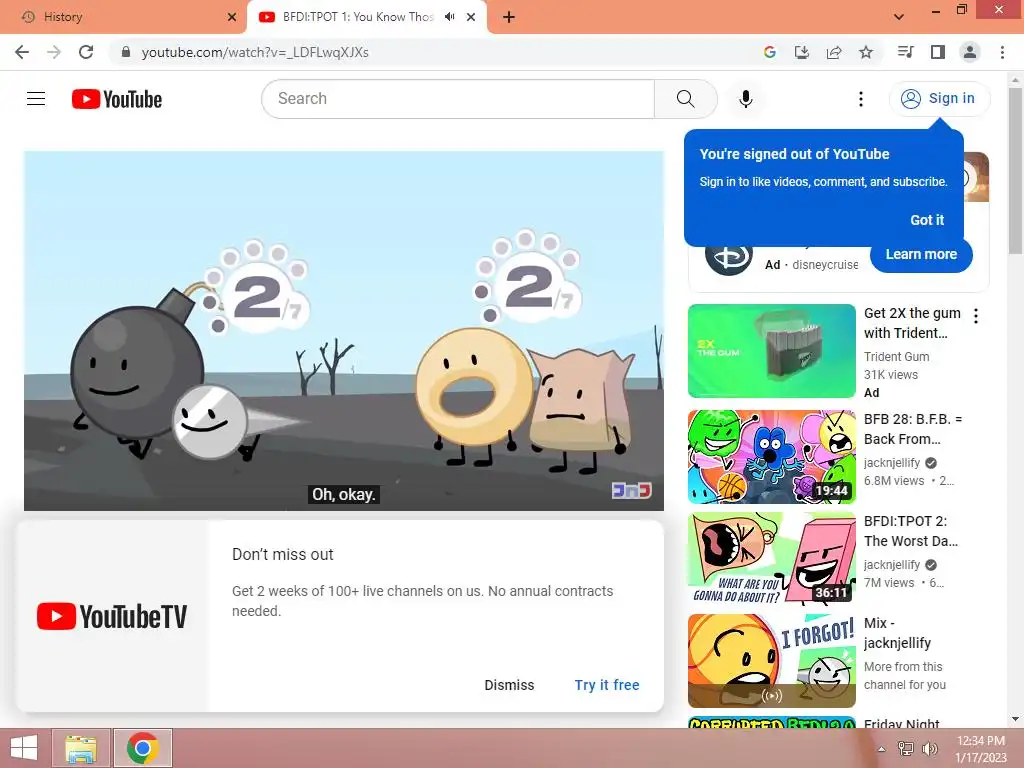This screenshot has width=1024, height=768.
Task: Toggle Chrome side panel icon
Action: [x=938, y=52]
